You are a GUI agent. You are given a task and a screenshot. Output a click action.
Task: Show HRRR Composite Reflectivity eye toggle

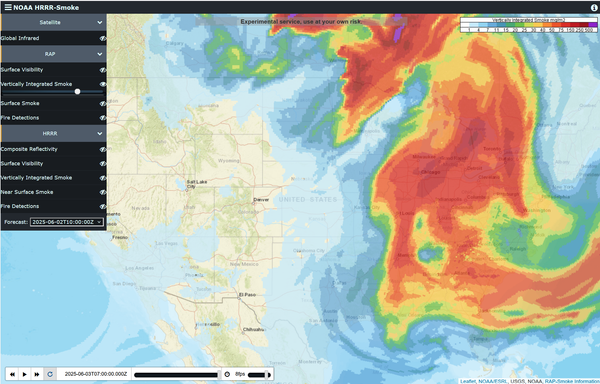(x=103, y=149)
